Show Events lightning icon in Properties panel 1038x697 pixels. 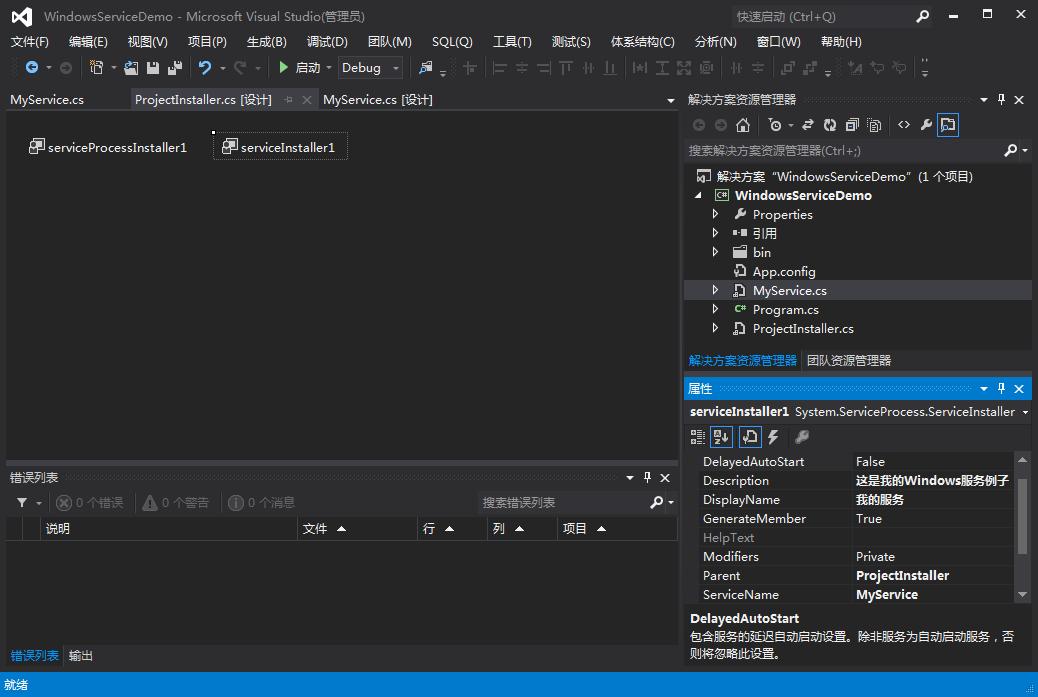point(773,437)
